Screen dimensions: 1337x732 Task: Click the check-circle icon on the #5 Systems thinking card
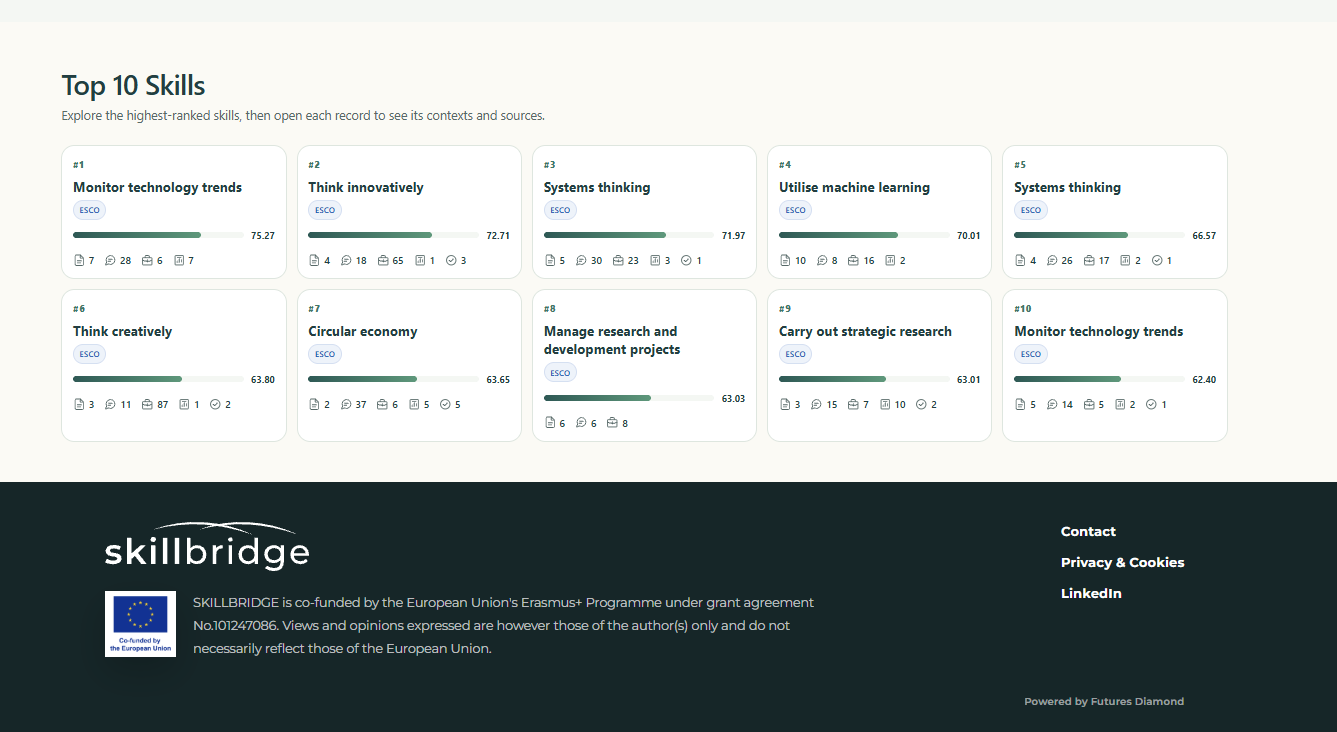click(1157, 260)
